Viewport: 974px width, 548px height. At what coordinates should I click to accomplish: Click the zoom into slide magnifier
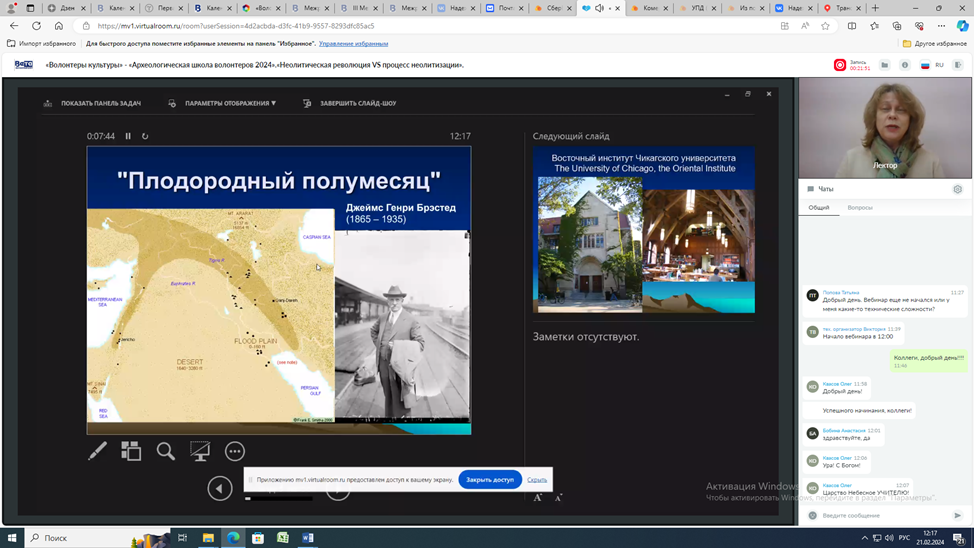166,452
